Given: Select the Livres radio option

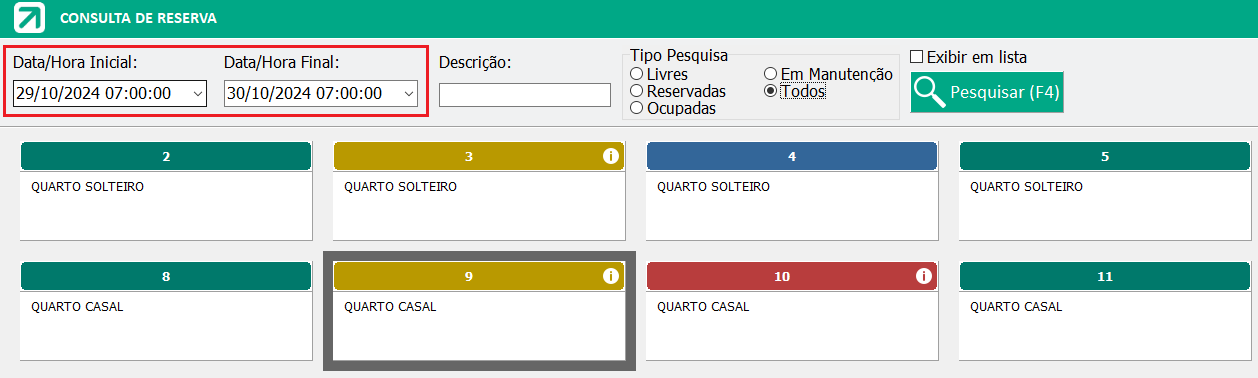Looking at the screenshot, I should (636, 74).
